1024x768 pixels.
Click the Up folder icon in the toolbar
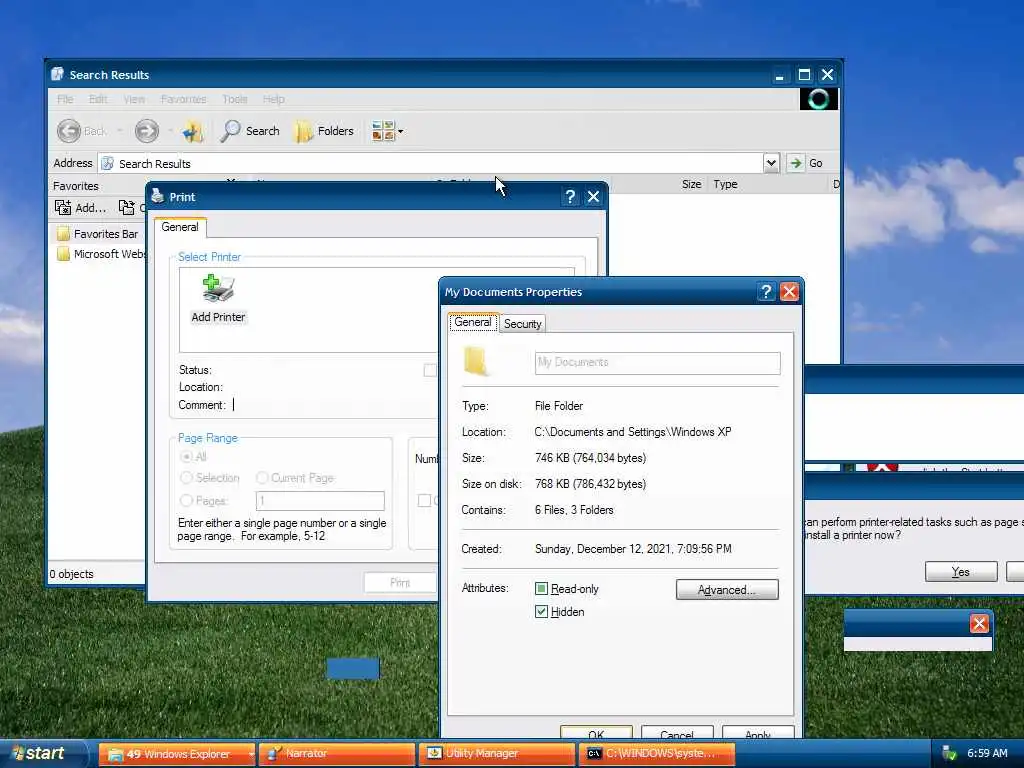tap(193, 131)
